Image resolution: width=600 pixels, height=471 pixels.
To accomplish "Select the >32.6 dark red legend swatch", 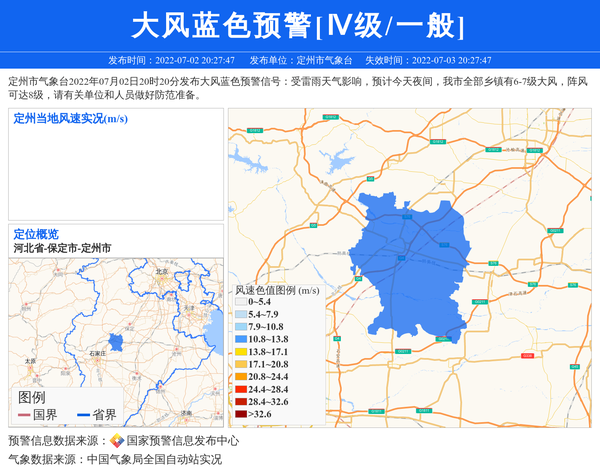I will click(240, 414).
